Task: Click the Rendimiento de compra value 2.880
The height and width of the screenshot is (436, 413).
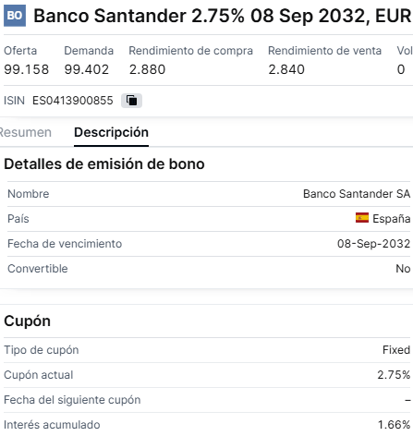Action: (x=147, y=69)
